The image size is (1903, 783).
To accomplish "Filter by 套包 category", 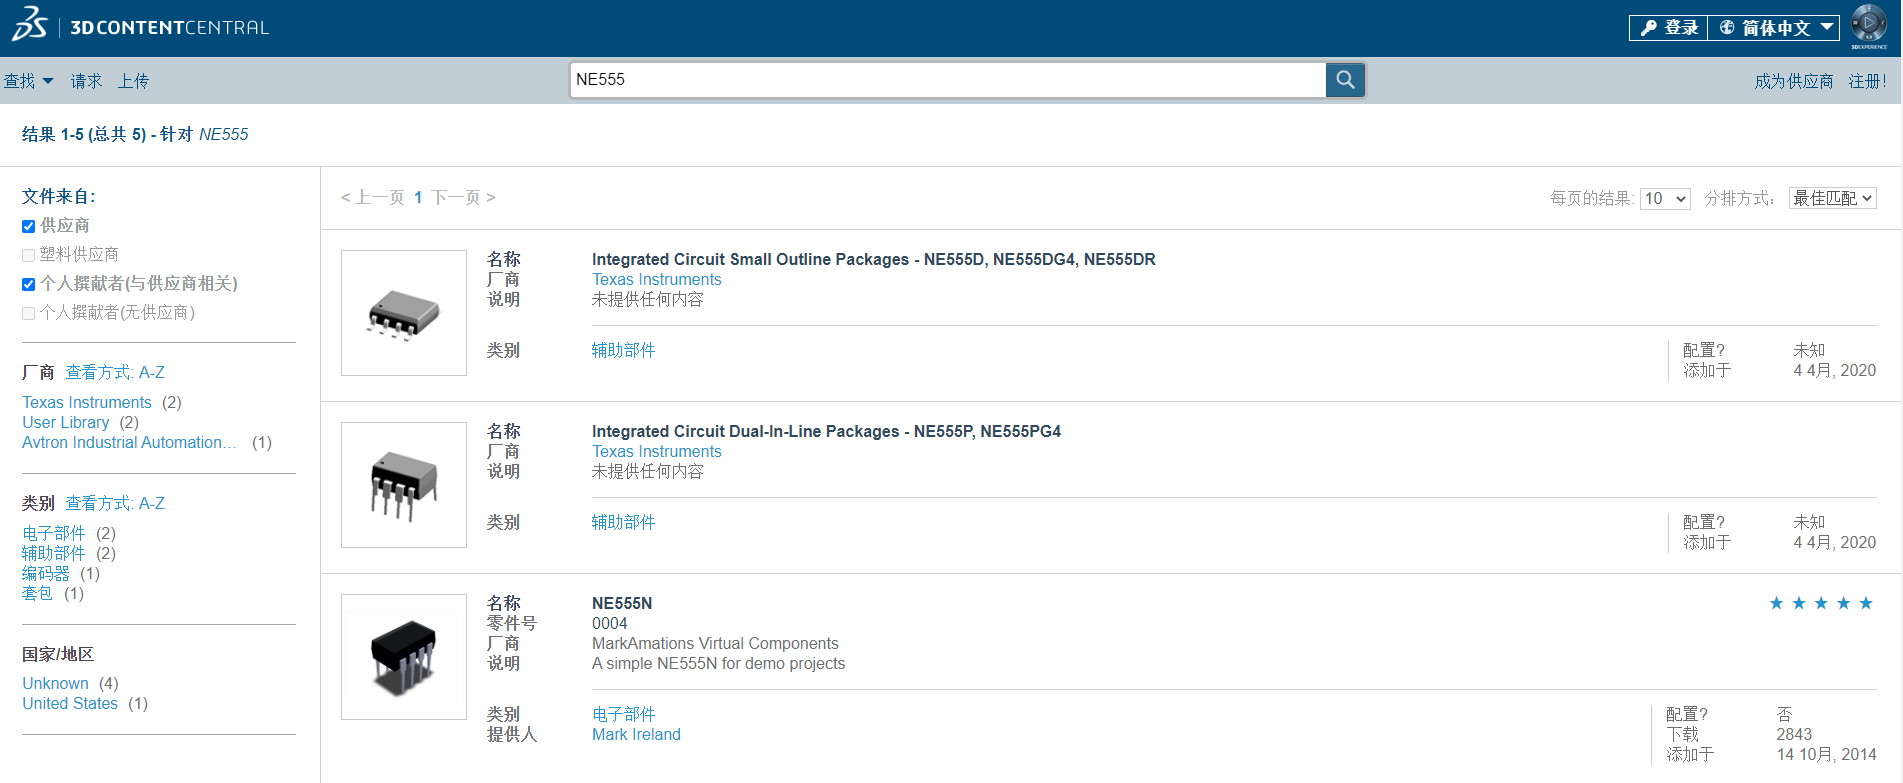I will pyautogui.click(x=38, y=593).
